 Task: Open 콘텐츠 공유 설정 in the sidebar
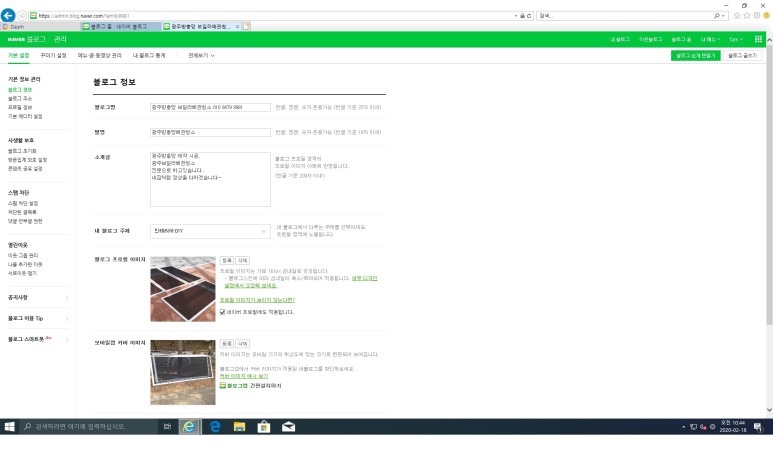(25, 169)
